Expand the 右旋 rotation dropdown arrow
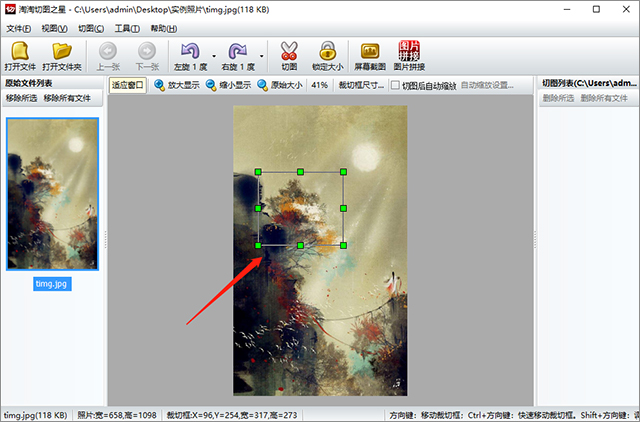The width and height of the screenshot is (640, 422). pyautogui.click(x=262, y=54)
